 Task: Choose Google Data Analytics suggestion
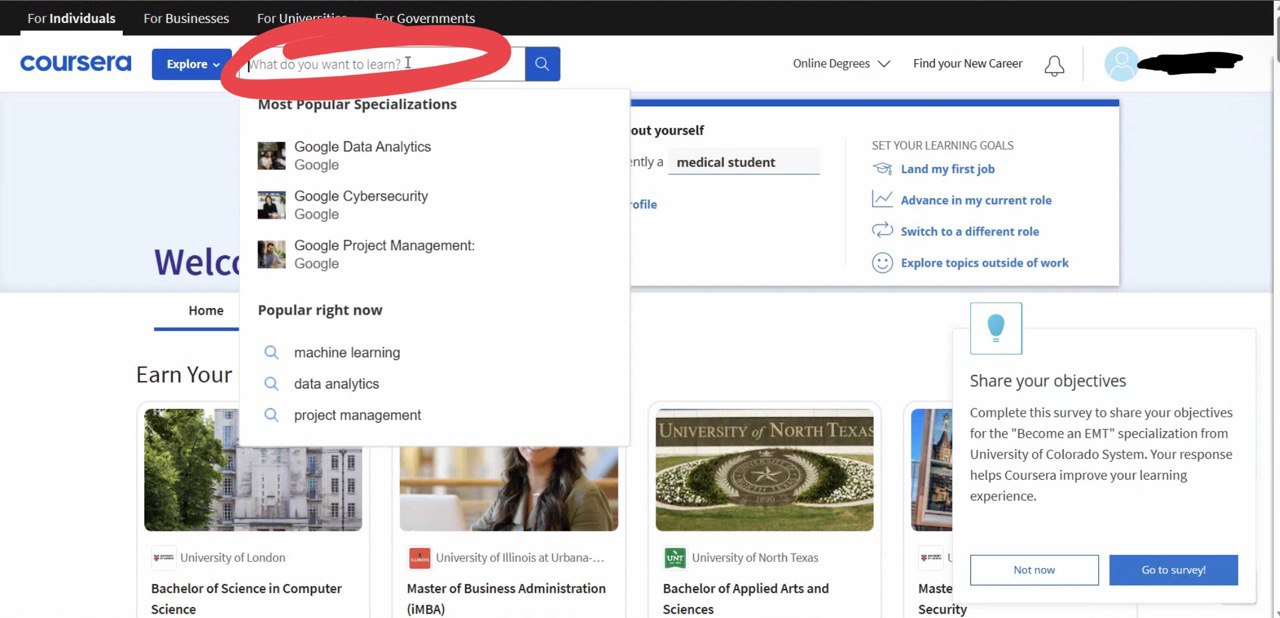pos(434,155)
